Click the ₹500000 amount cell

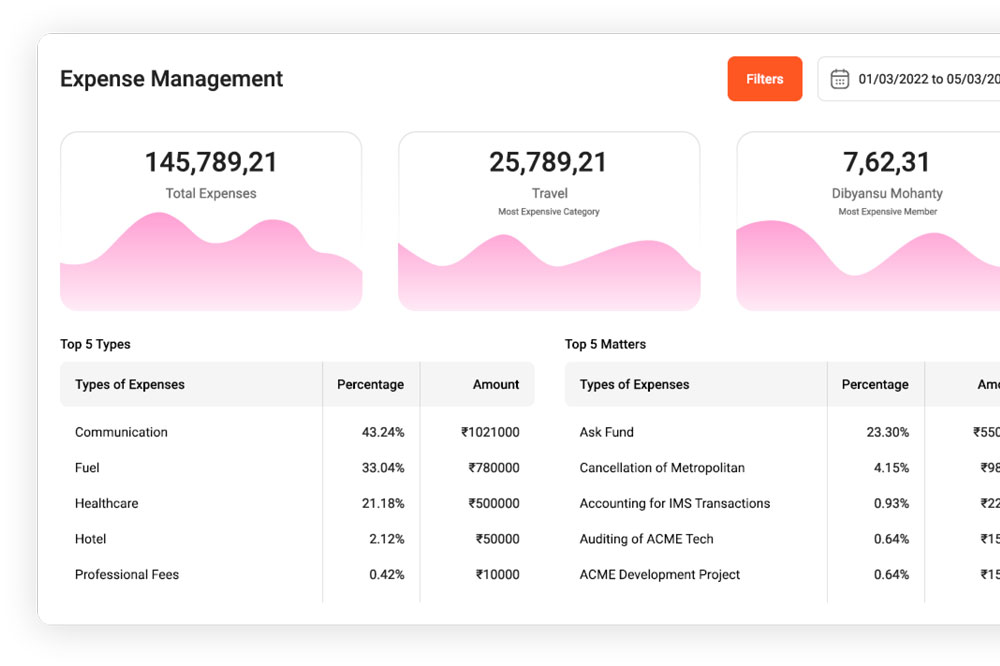click(494, 504)
